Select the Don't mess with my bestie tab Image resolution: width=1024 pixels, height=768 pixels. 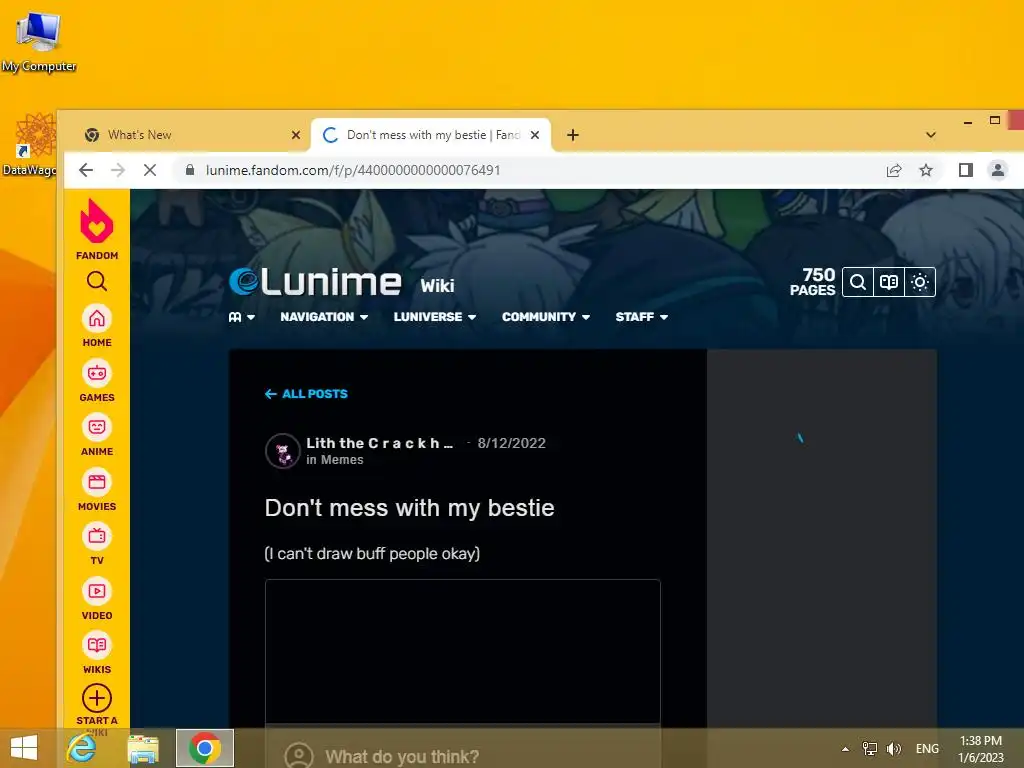431,135
